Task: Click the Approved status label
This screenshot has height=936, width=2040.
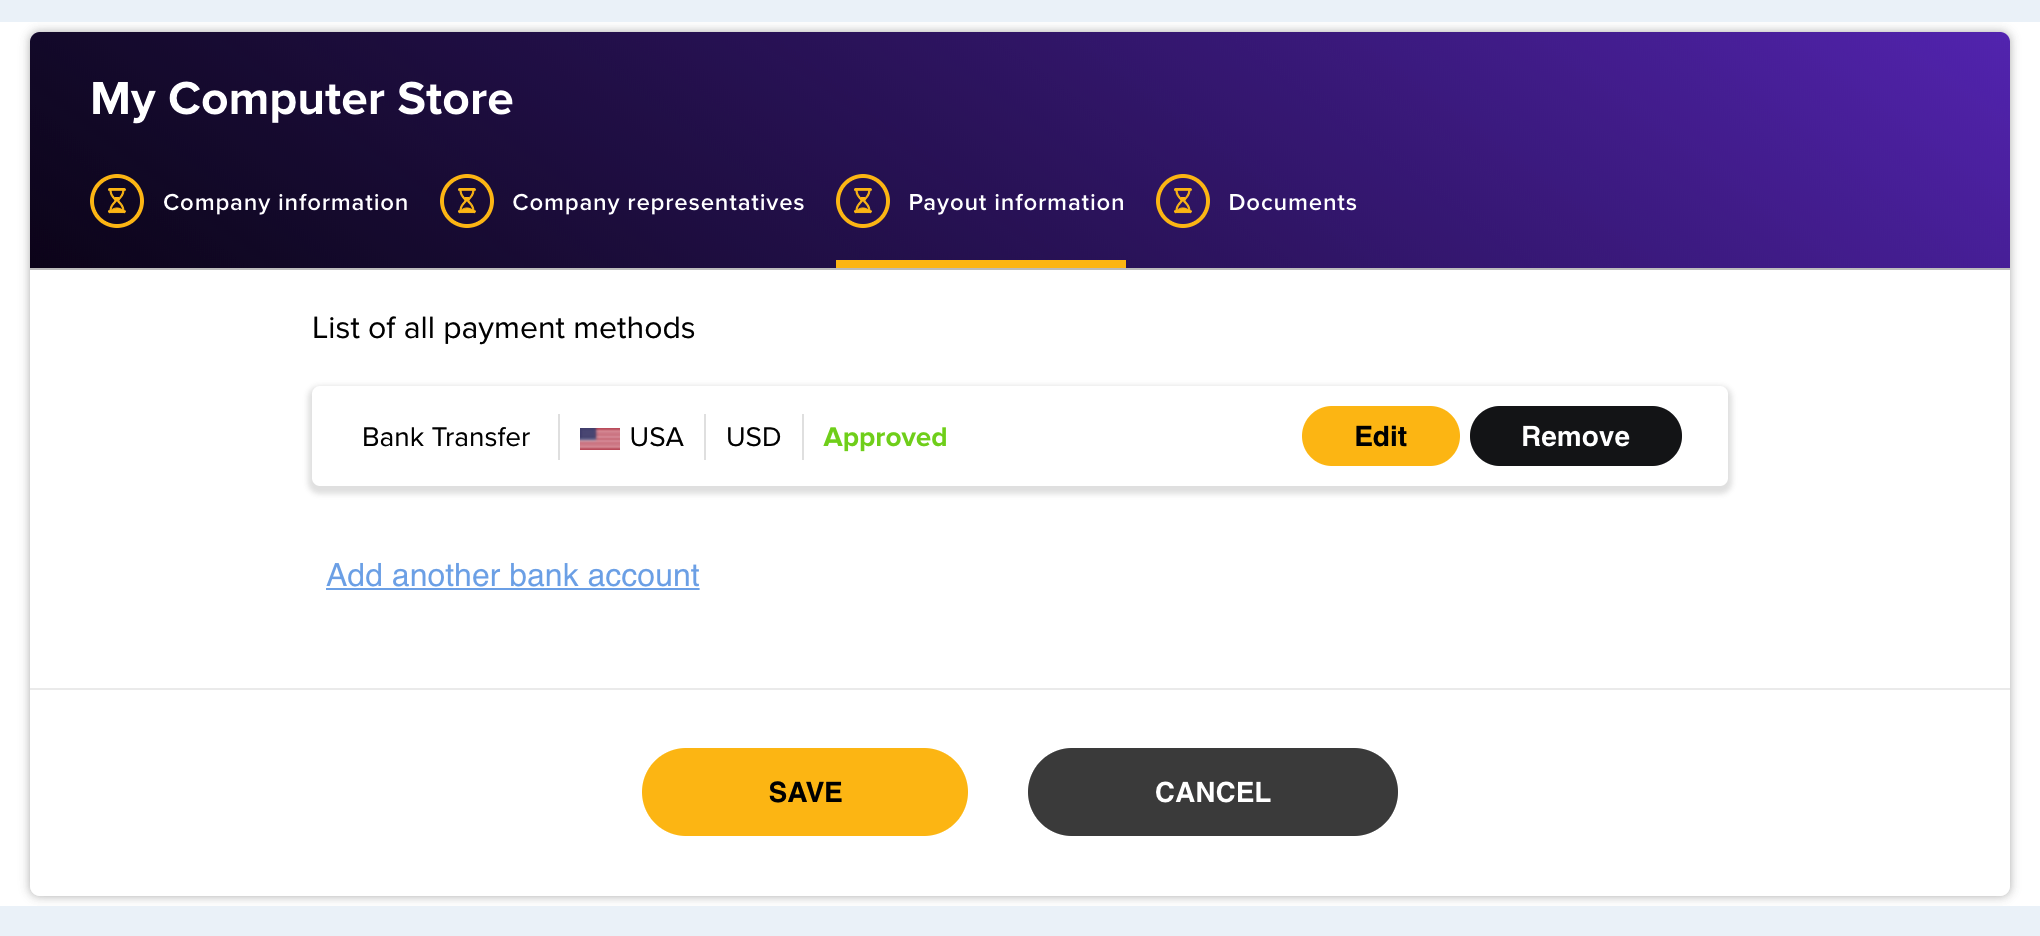Action: (x=885, y=437)
